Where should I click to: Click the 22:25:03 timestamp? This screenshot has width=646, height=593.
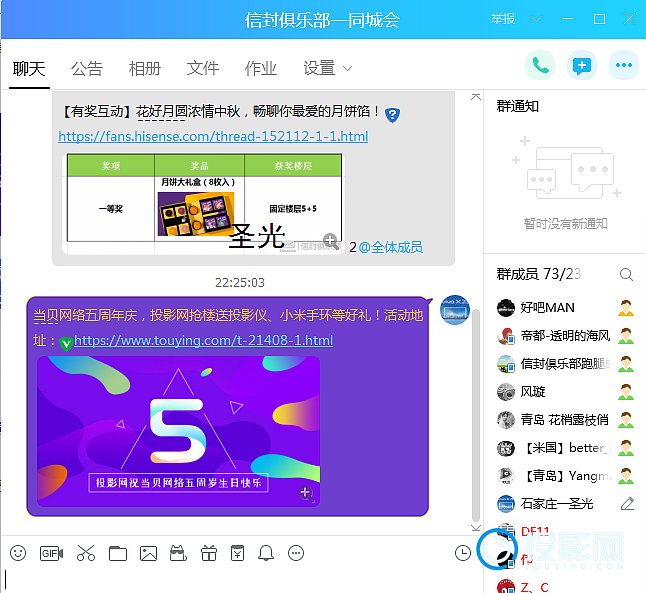tap(240, 283)
